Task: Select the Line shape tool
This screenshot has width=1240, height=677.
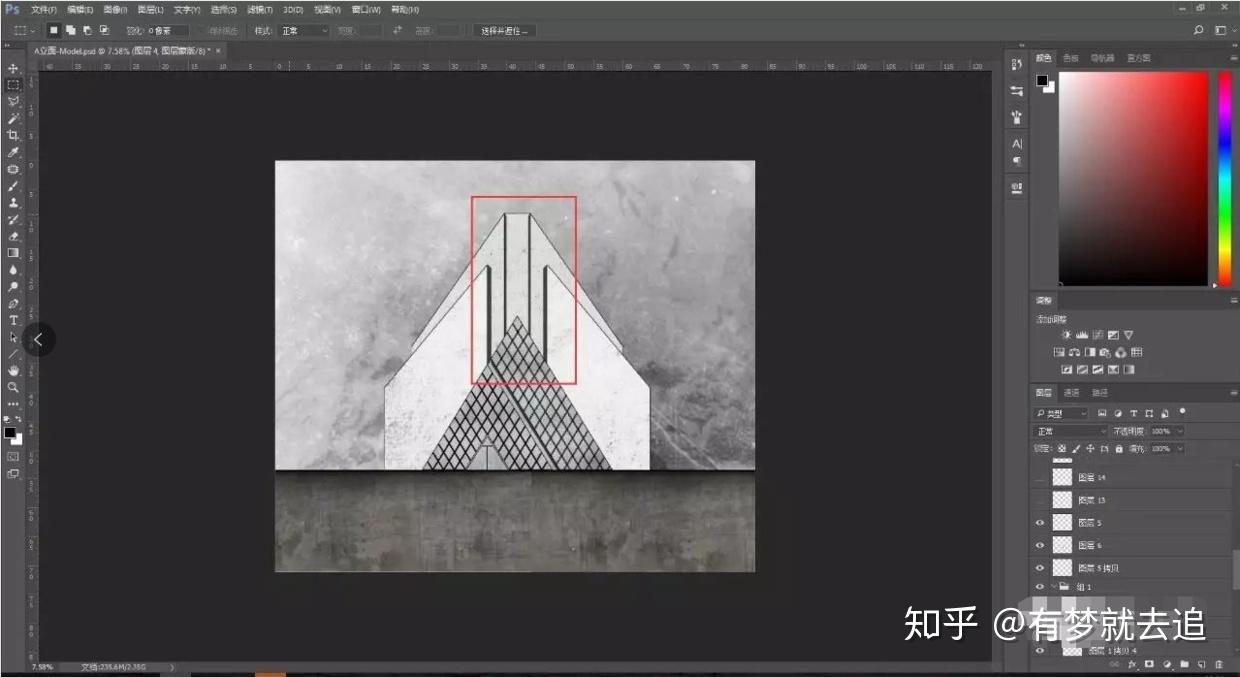Action: click(13, 354)
